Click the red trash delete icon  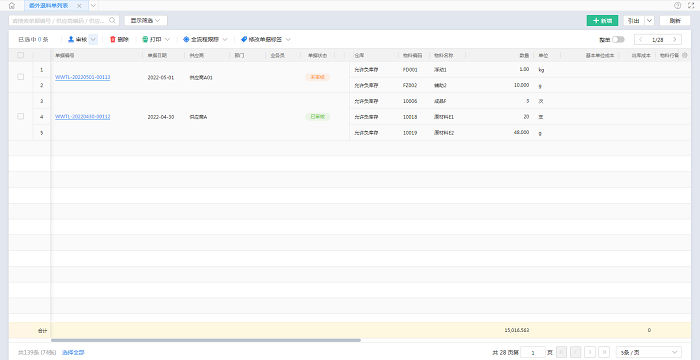112,39
